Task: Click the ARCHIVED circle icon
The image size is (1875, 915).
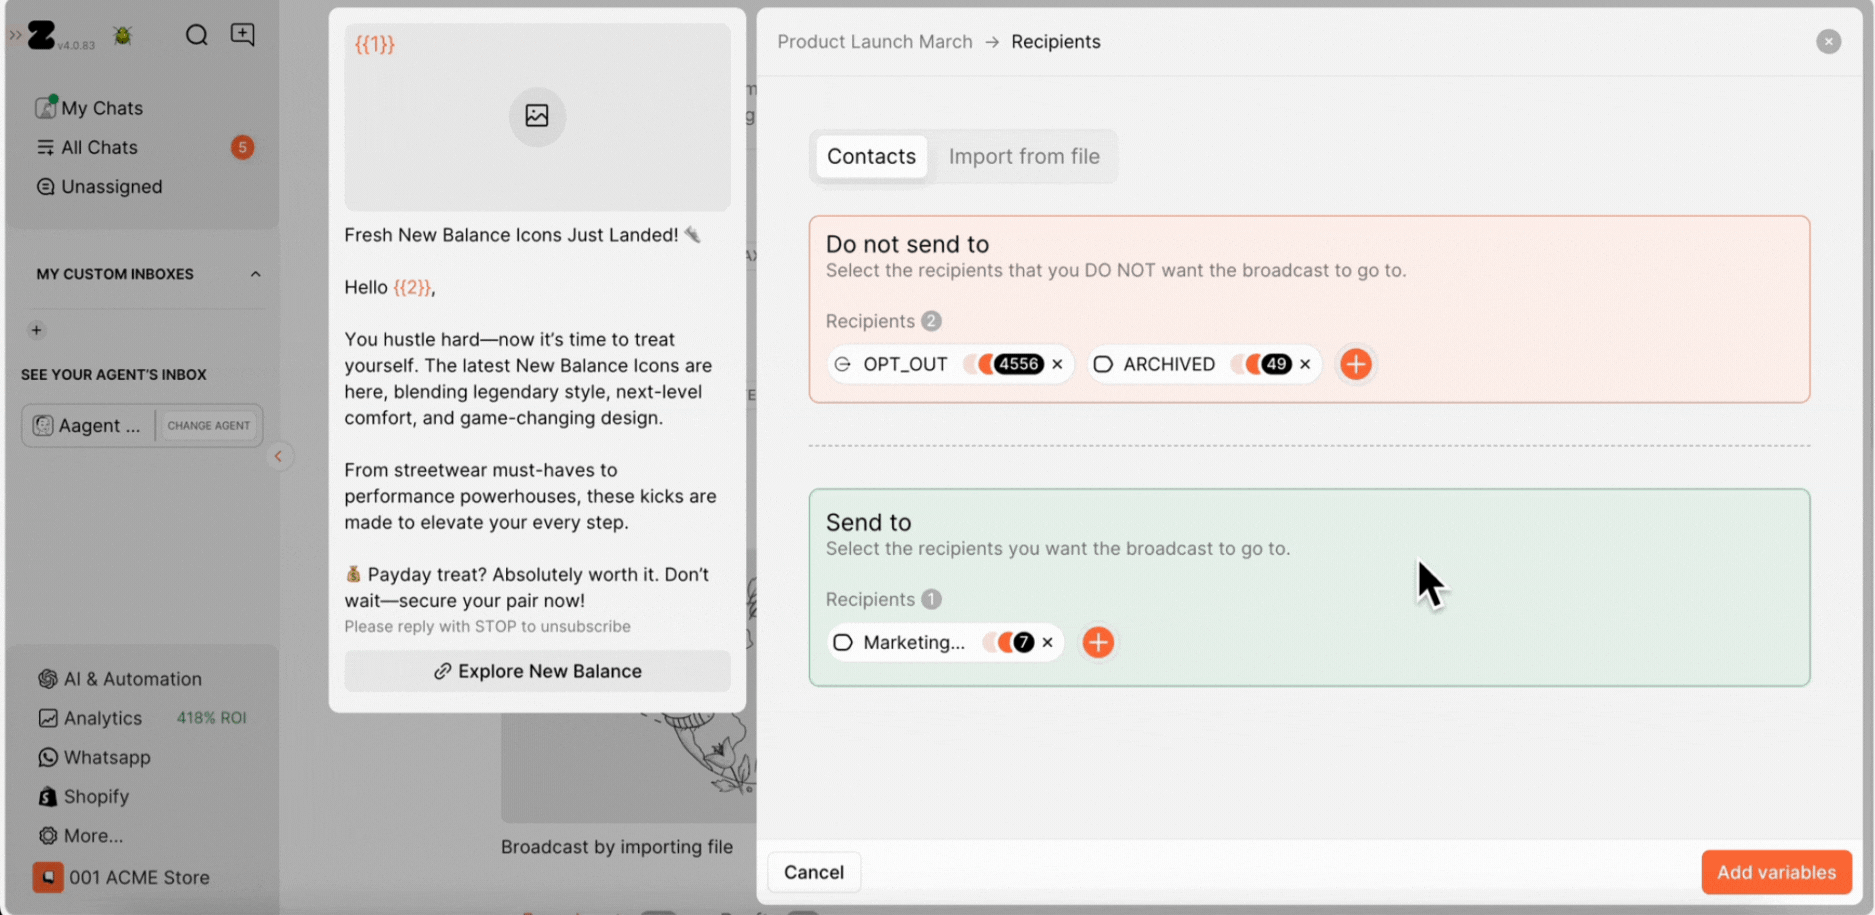Action: click(x=1102, y=364)
